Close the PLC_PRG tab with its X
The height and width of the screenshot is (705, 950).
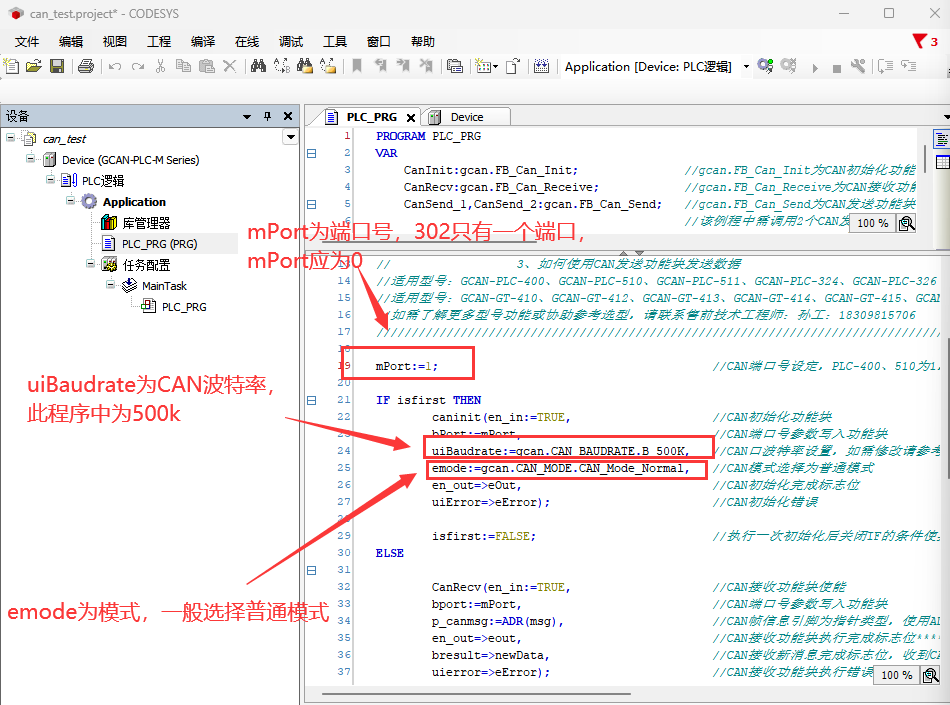click(411, 118)
